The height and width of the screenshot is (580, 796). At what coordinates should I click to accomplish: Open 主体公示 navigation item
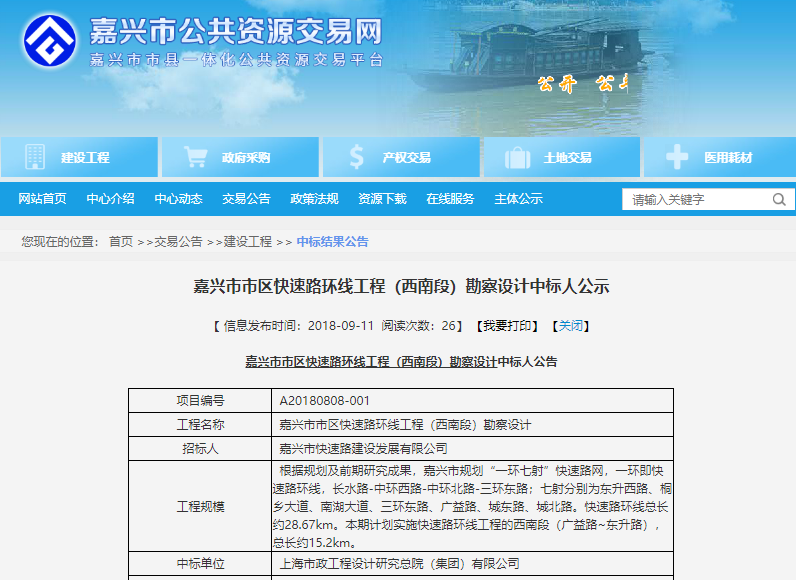tap(518, 199)
